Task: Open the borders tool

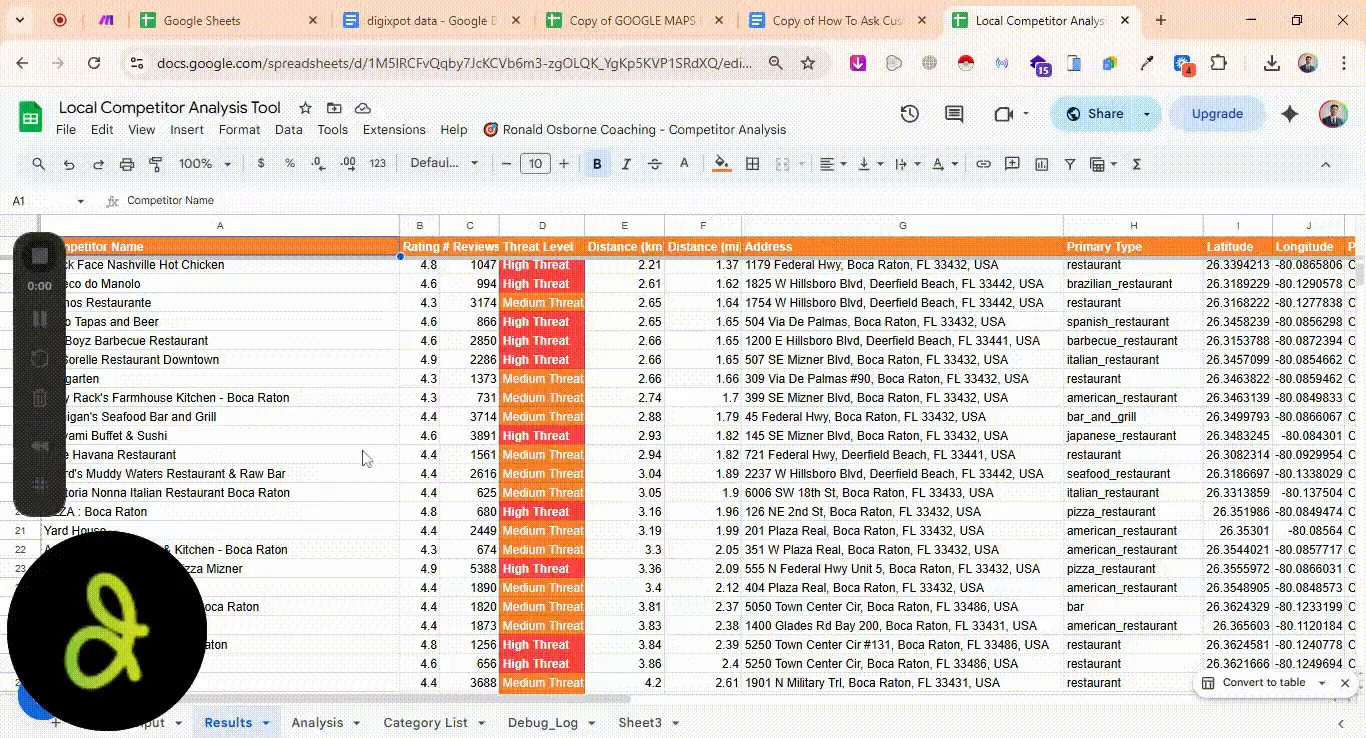Action: 752,164
